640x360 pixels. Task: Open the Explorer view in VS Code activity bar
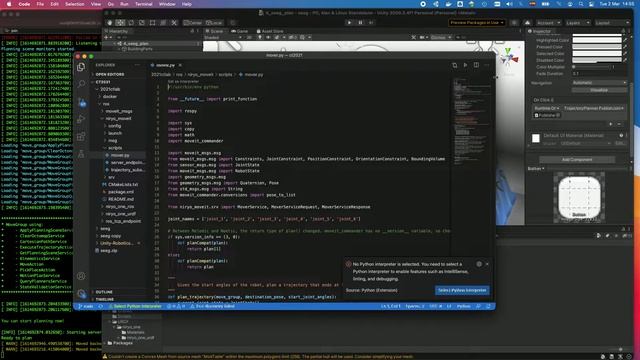point(81,67)
